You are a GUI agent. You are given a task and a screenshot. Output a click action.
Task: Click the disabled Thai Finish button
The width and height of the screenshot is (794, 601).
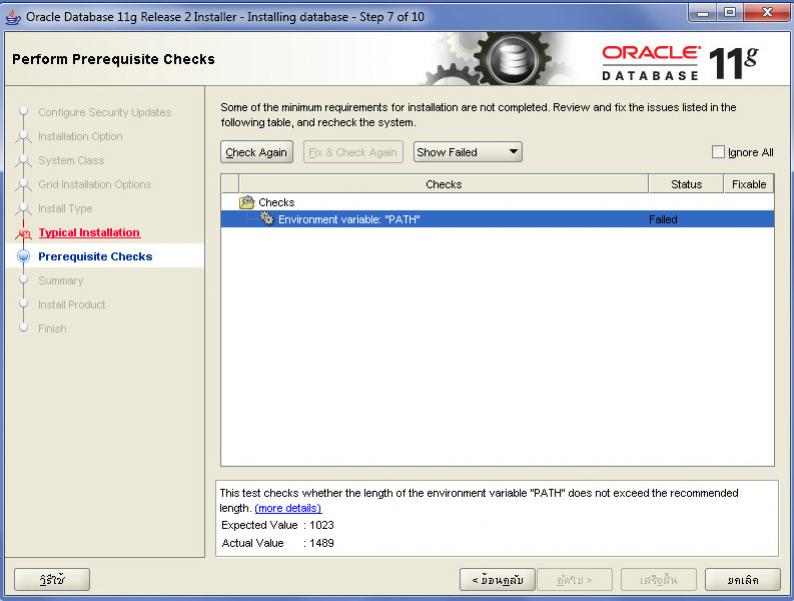point(659,579)
